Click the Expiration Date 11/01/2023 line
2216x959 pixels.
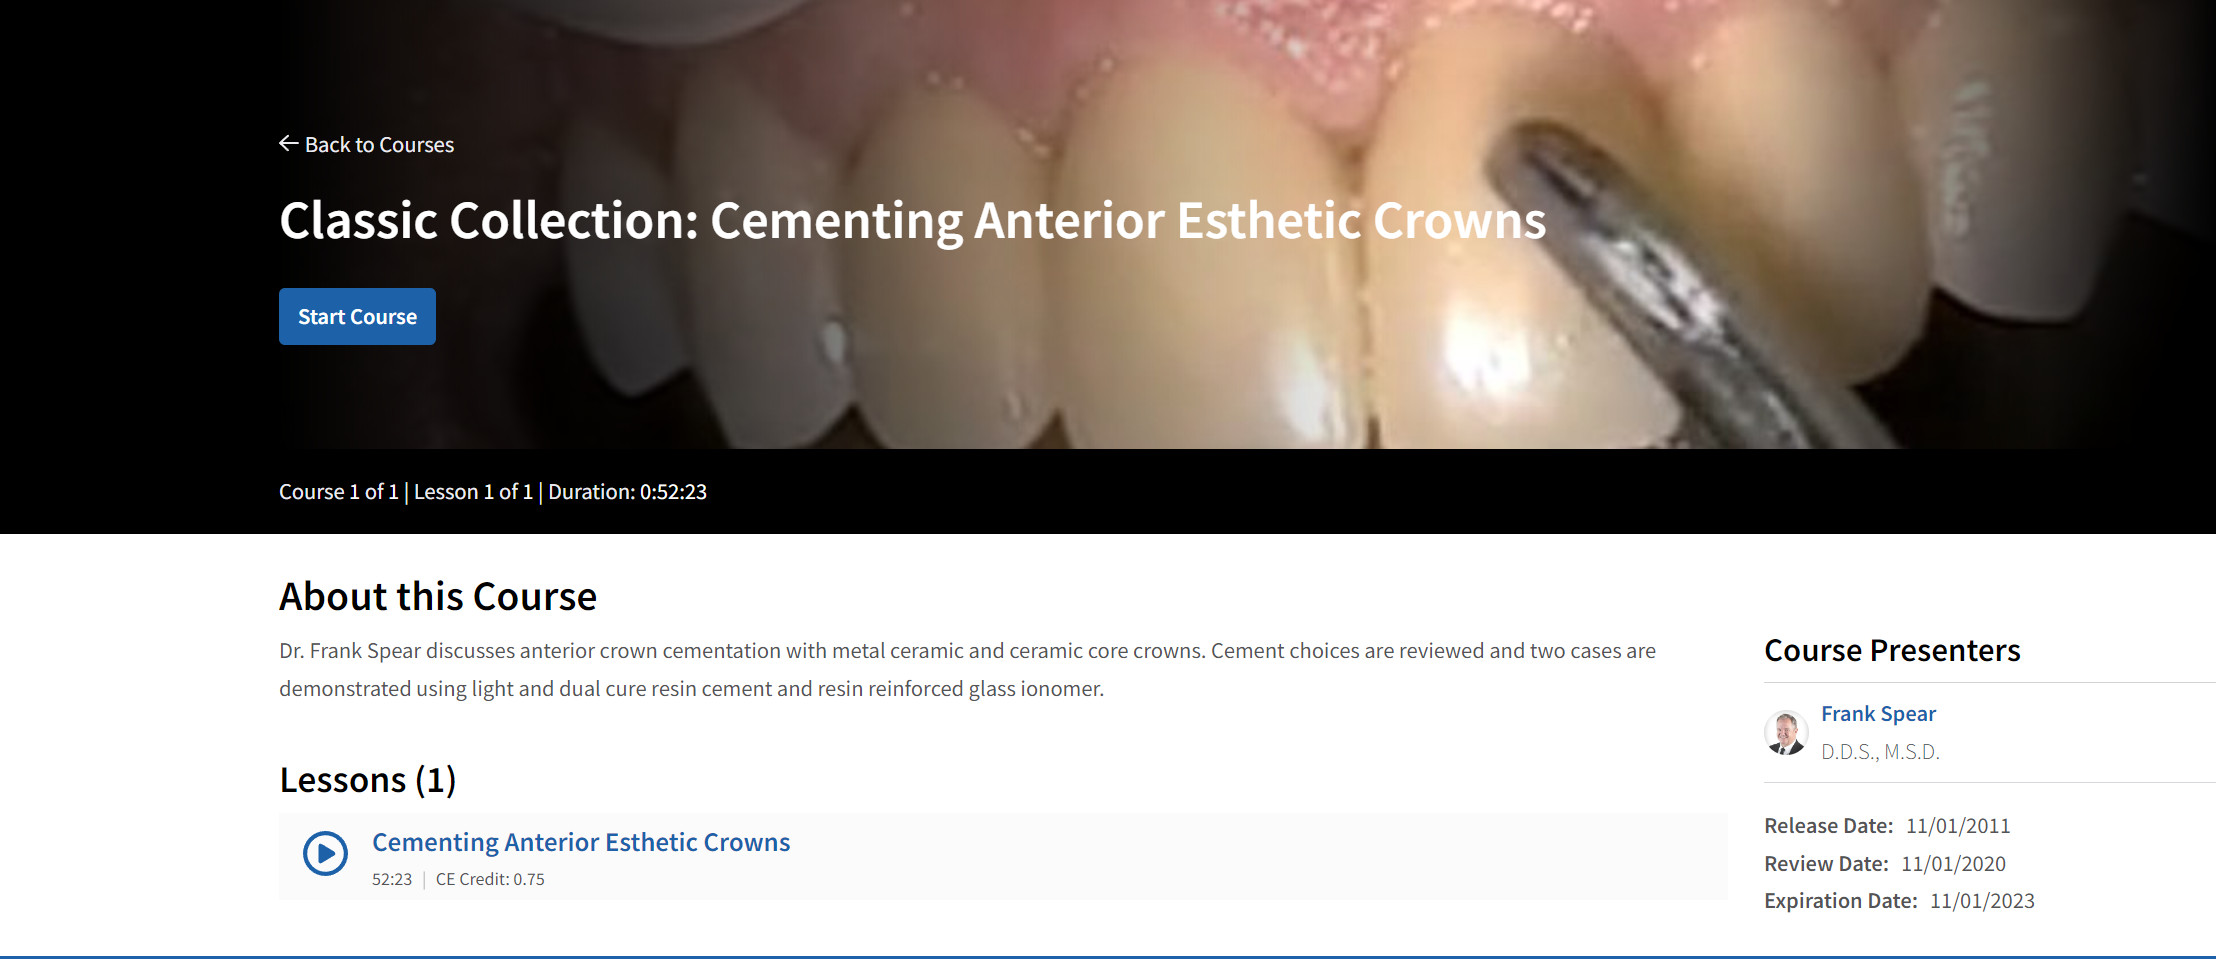(1899, 901)
